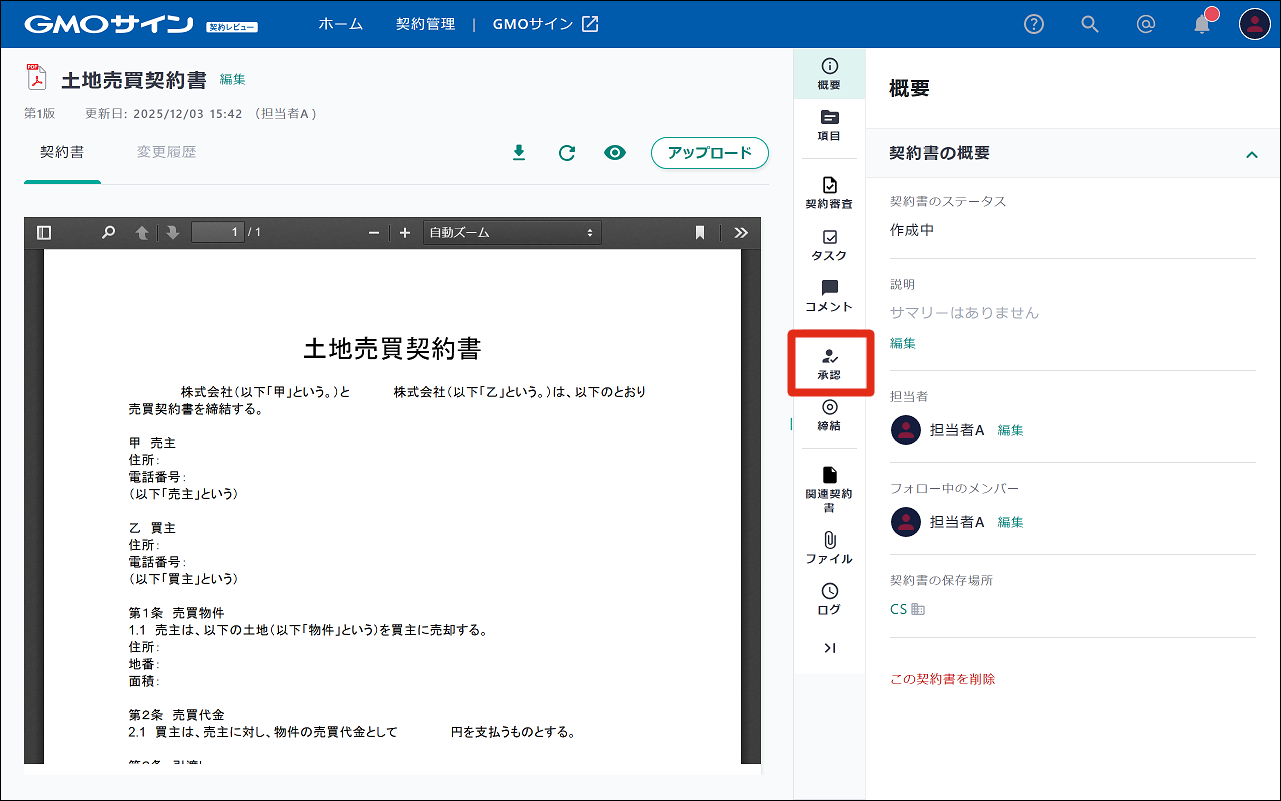The width and height of the screenshot is (1281, 801).
Task: Collapse the 契約書の概要 section
Action: pos(1250,154)
